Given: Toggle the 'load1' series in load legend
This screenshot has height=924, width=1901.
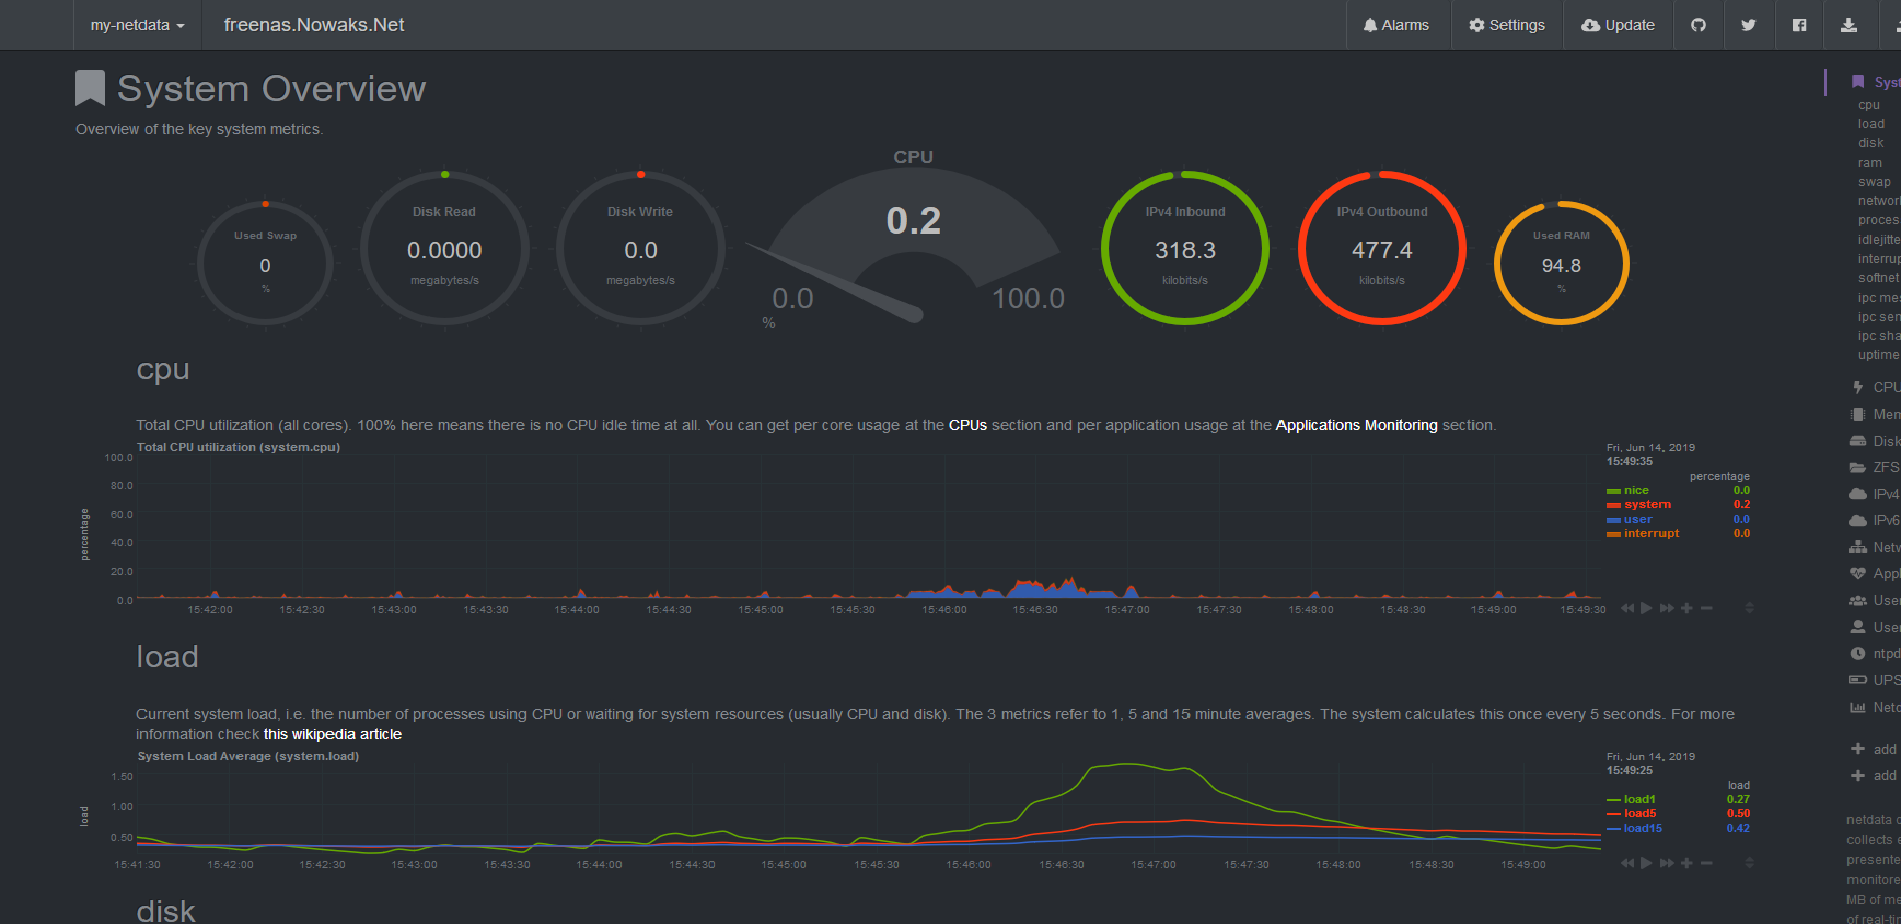Looking at the screenshot, I should click(x=1639, y=800).
